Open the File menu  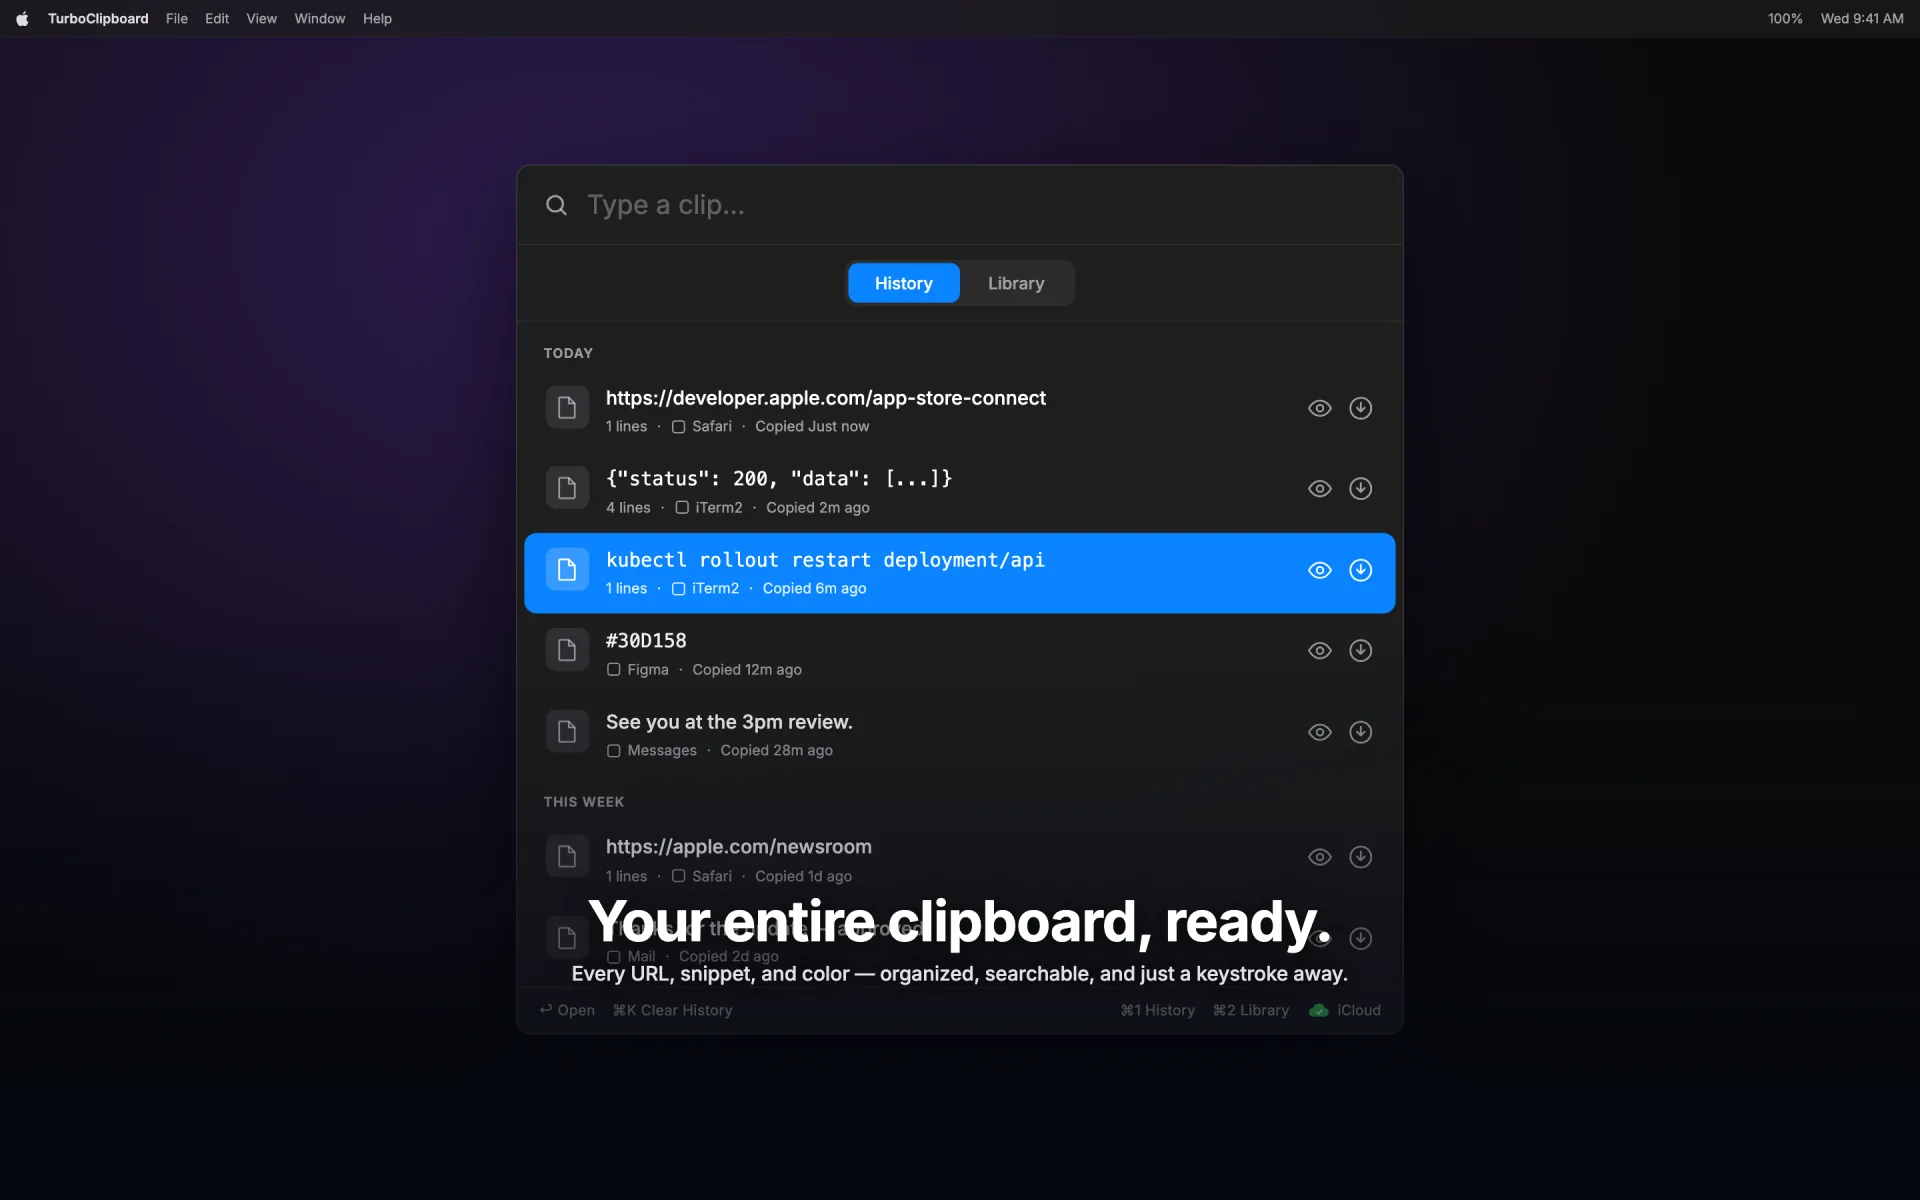[x=177, y=19]
